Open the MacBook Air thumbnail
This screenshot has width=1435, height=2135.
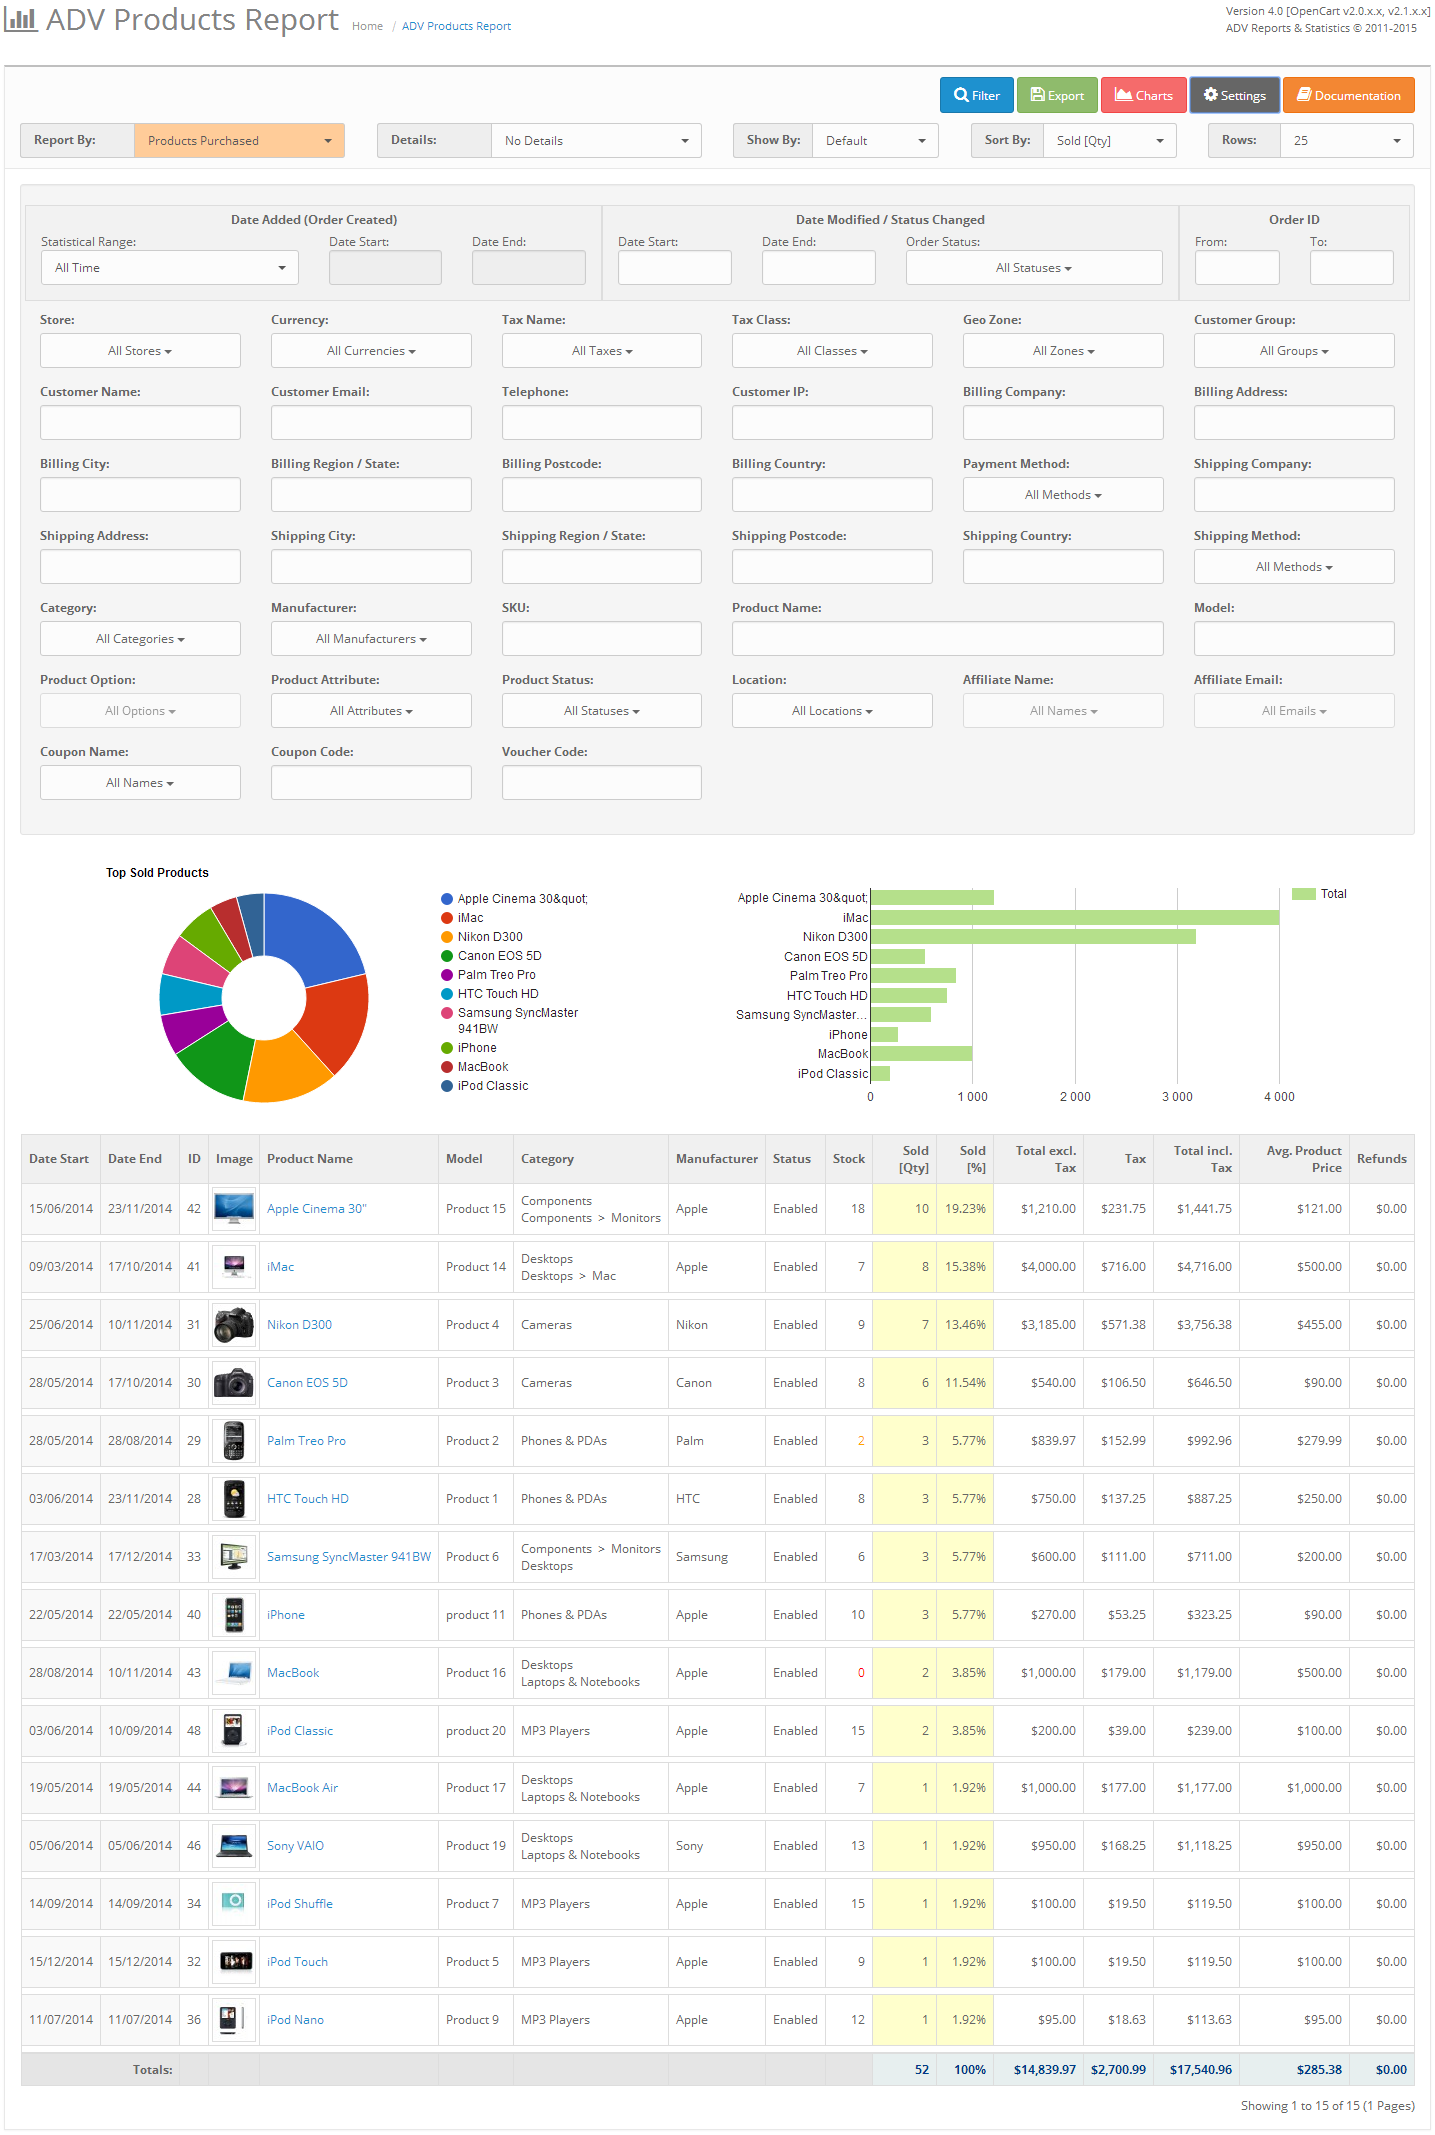[234, 1787]
